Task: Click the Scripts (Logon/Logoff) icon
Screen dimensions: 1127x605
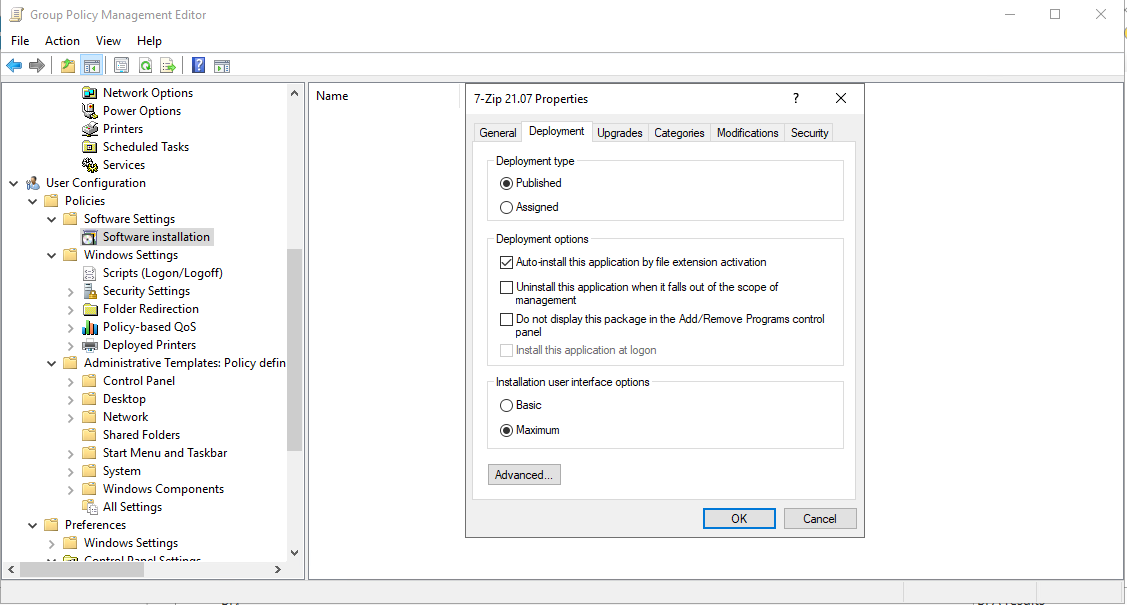Action: point(90,273)
